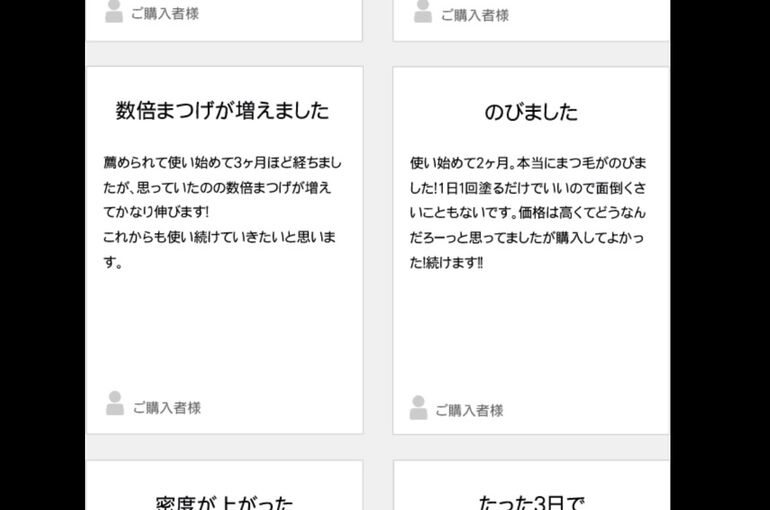Image resolution: width=770 pixels, height=510 pixels.
Task: Click ご購入者様 label under のびました review
Action: click(x=469, y=410)
